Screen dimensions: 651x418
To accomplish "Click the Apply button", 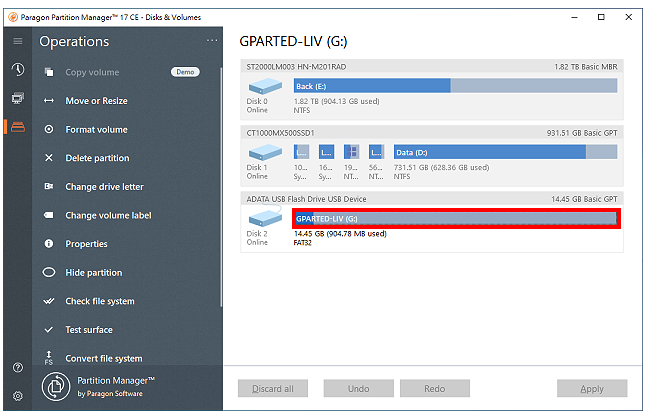I will 592,389.
